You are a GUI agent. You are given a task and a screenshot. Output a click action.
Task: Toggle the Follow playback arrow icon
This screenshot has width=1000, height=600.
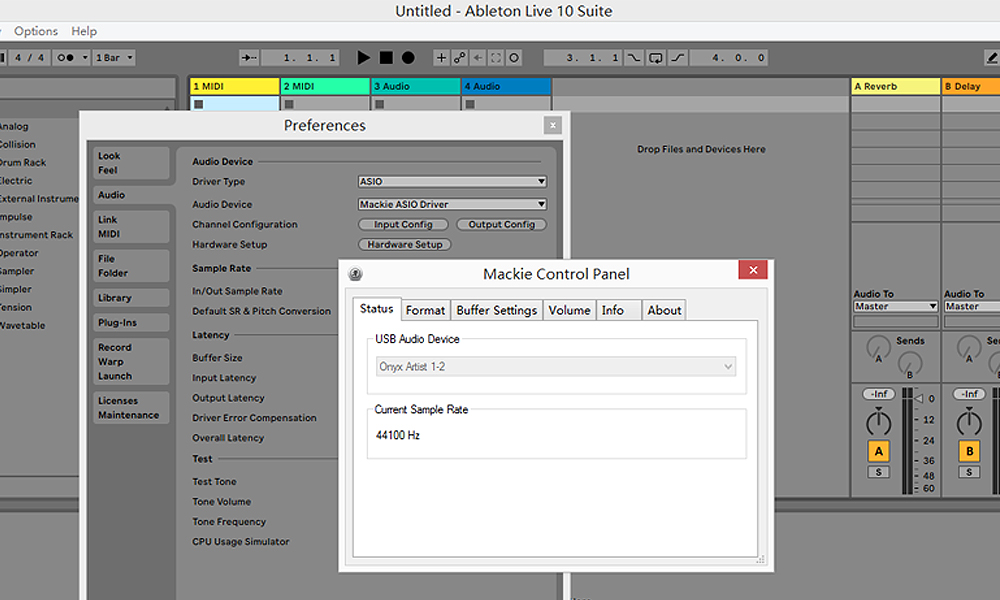coord(249,58)
